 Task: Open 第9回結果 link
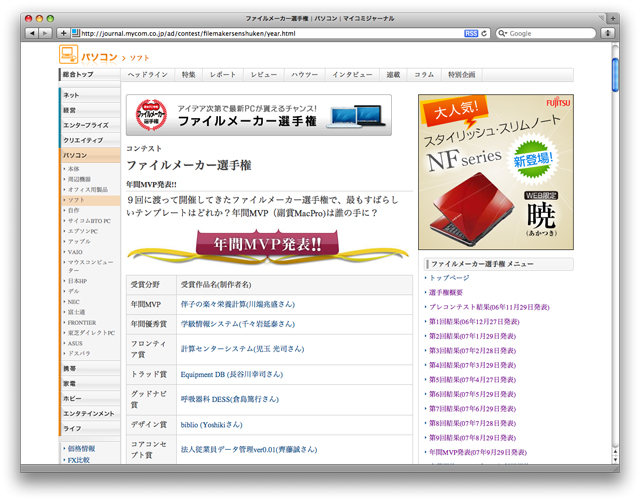tap(472, 438)
